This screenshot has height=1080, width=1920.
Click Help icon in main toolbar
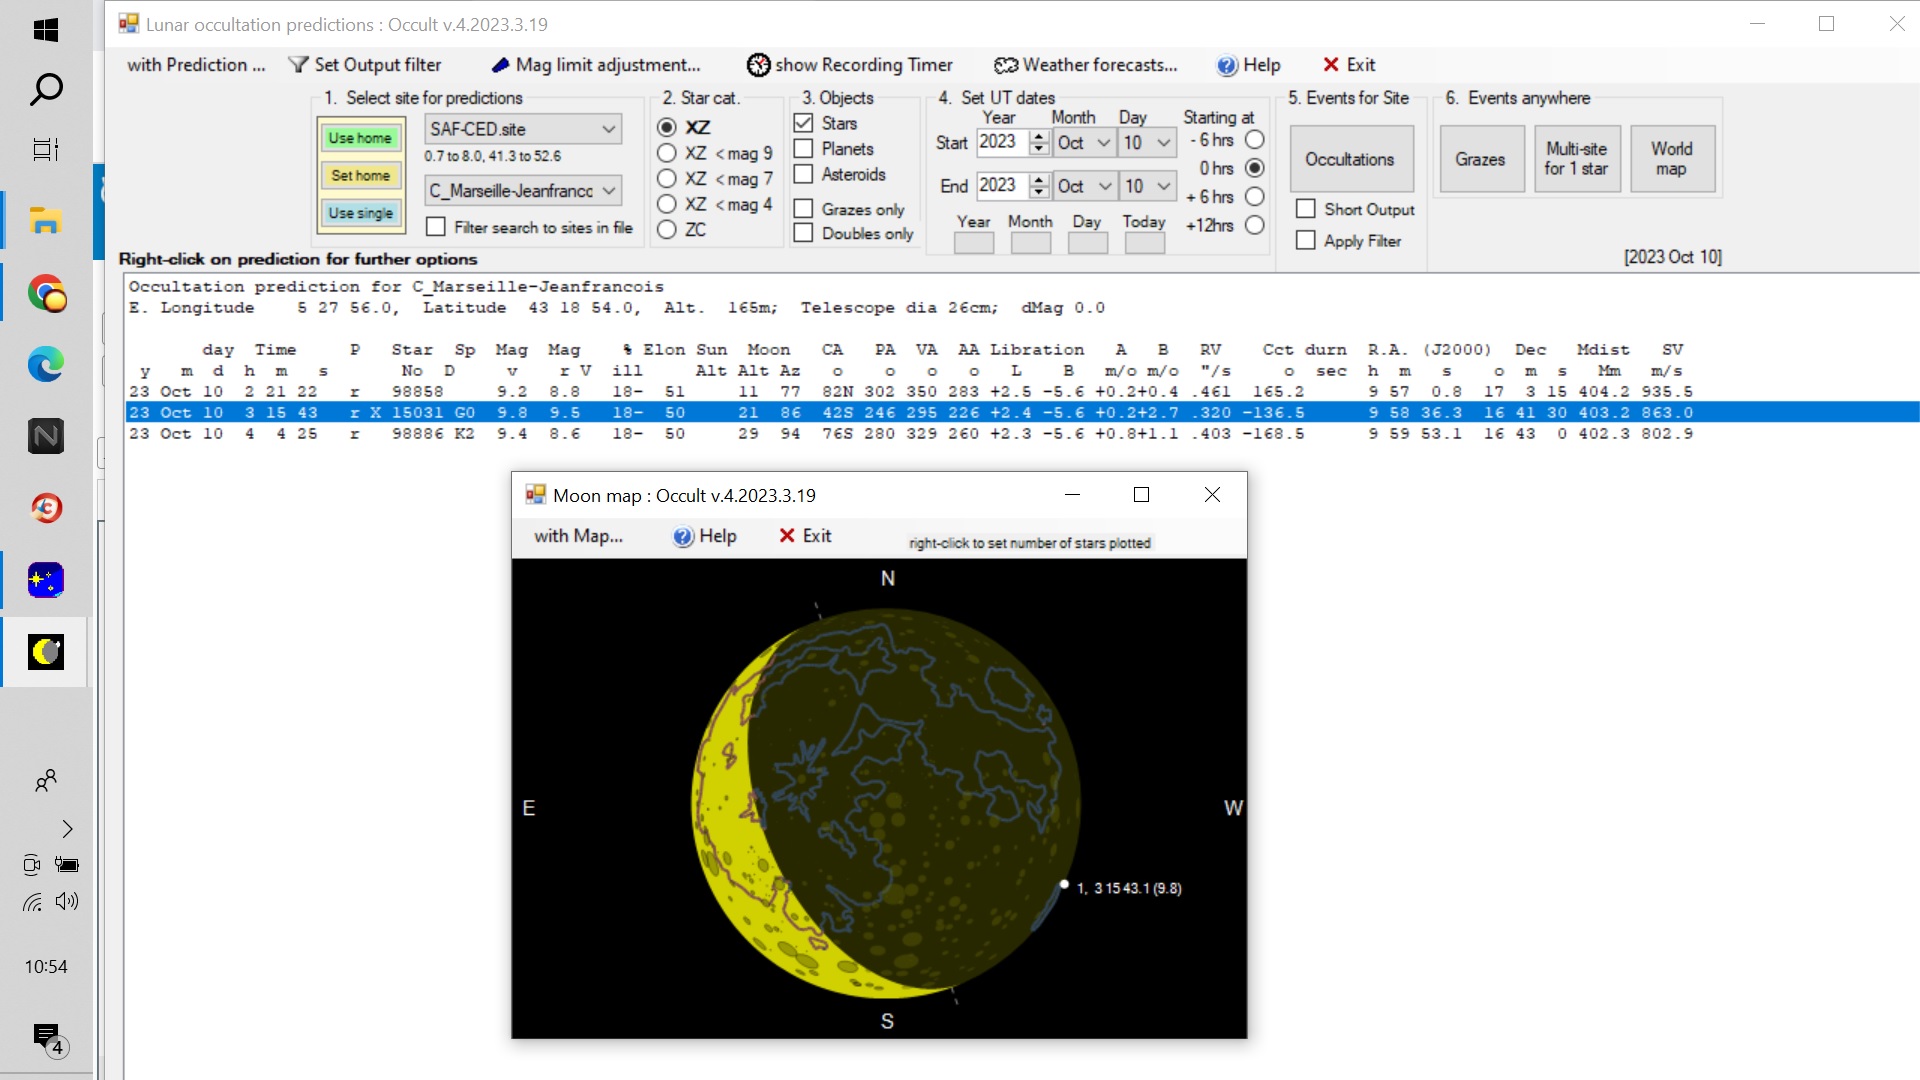[1226, 65]
